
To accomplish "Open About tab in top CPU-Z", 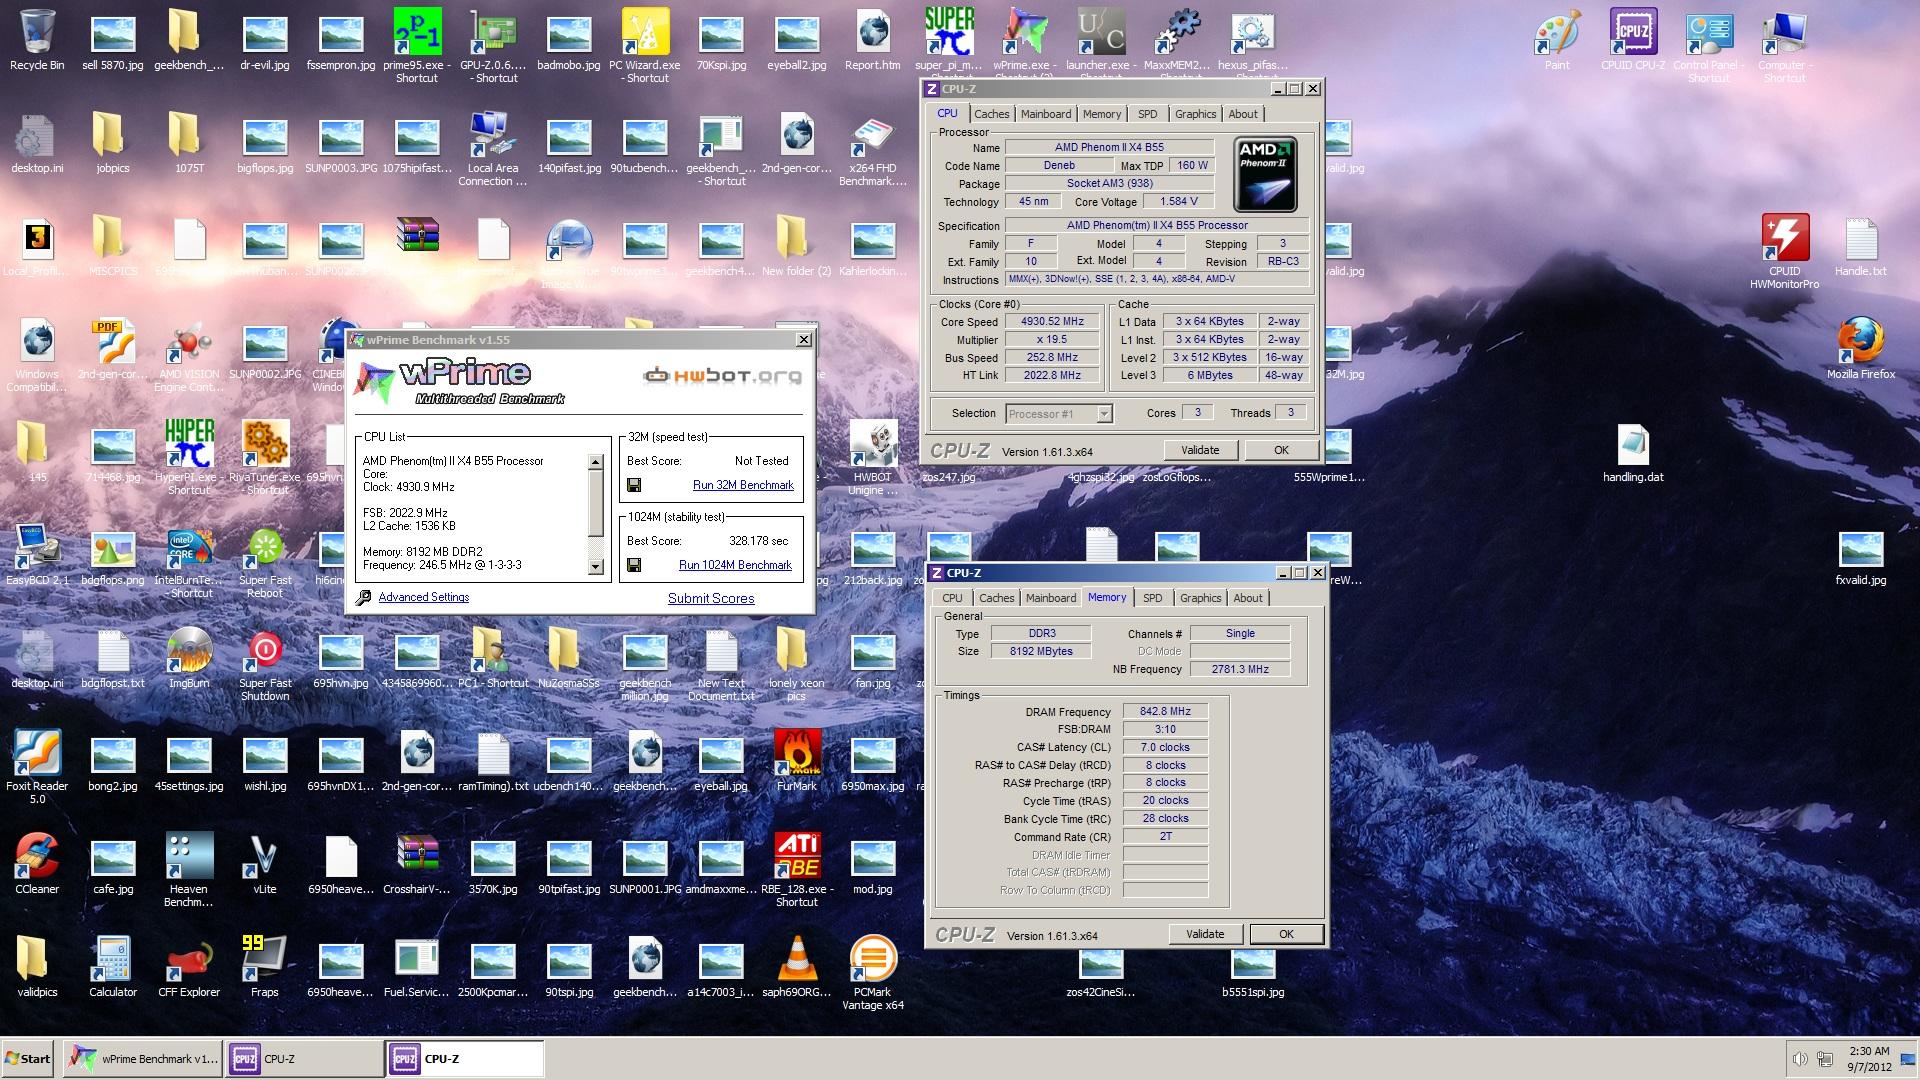I will (x=1243, y=114).
